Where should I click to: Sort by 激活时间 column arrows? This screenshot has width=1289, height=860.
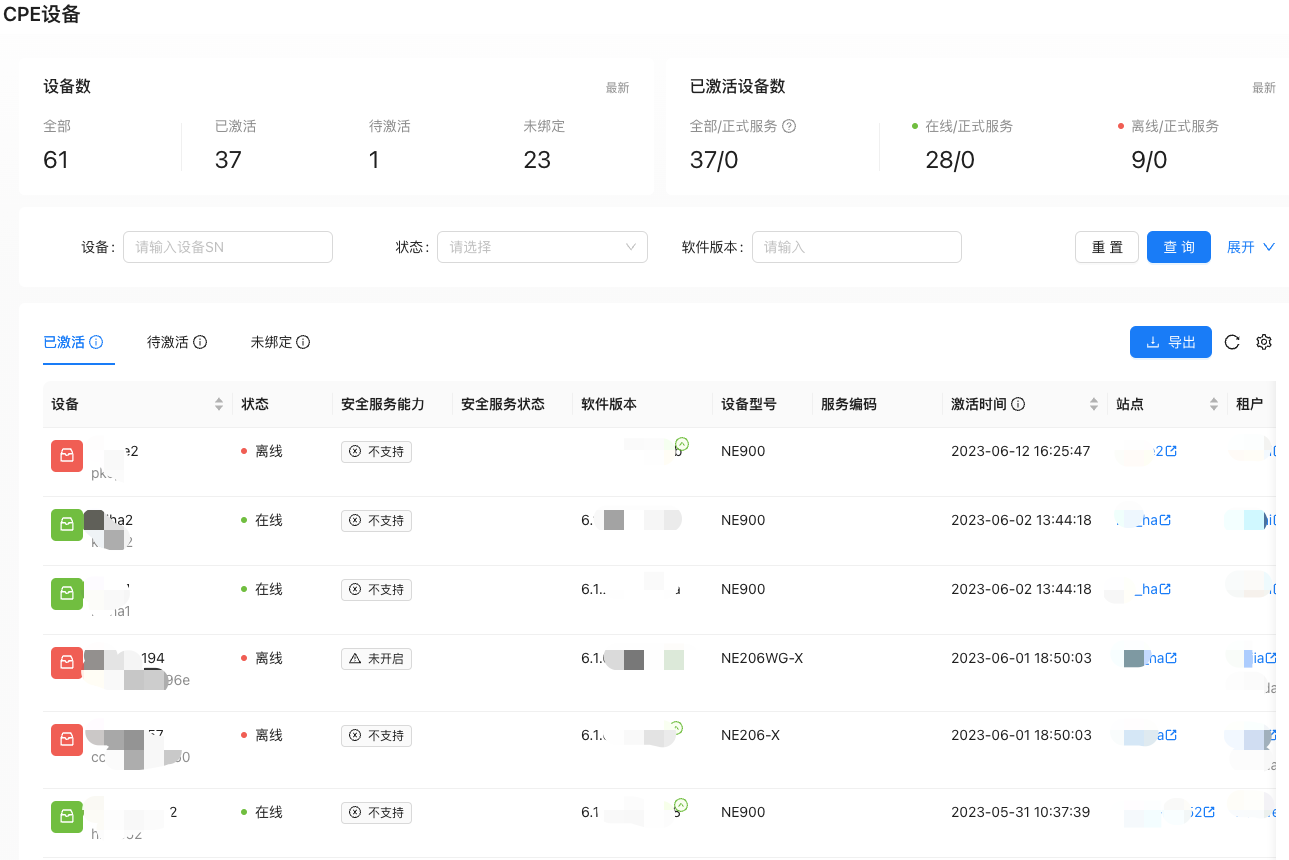pos(1093,404)
